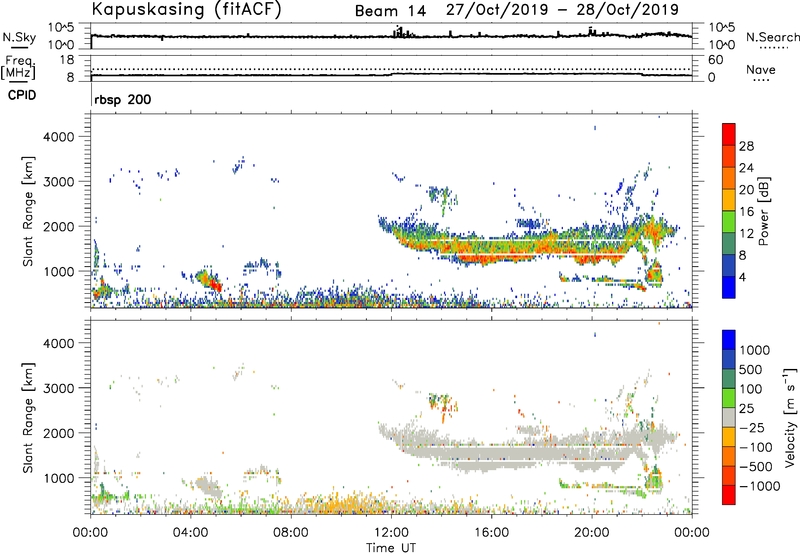800x554 pixels.
Task: Click the '2000' range tick of the velocity panel
Action: [x=59, y=433]
